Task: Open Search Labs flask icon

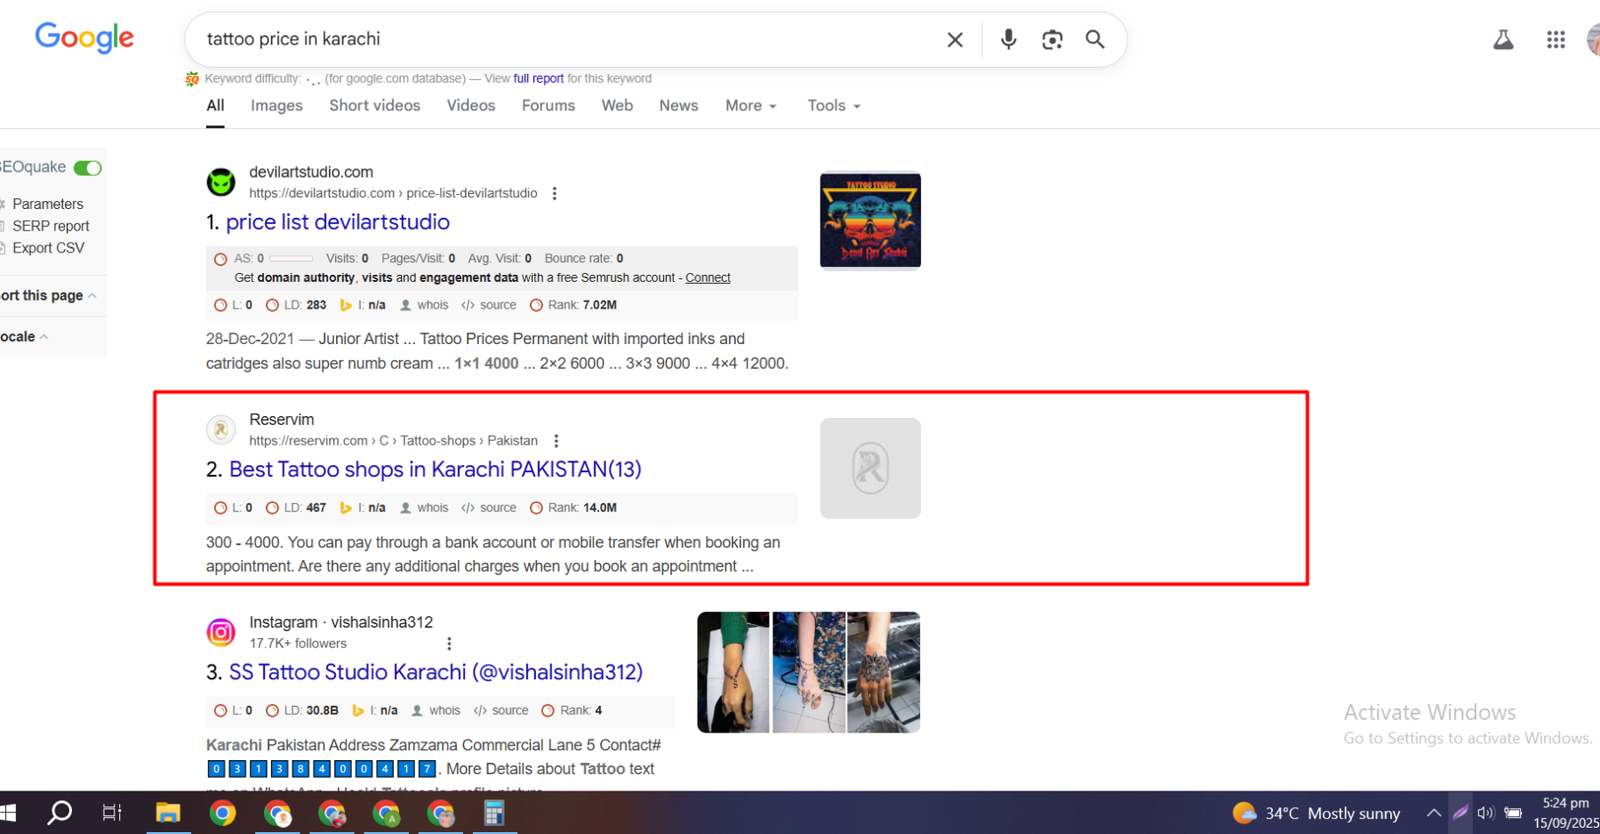Action: pos(1503,39)
